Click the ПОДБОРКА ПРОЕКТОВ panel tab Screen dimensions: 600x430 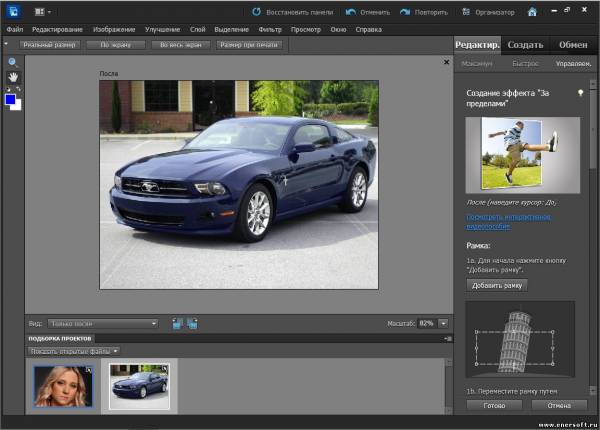(60, 339)
